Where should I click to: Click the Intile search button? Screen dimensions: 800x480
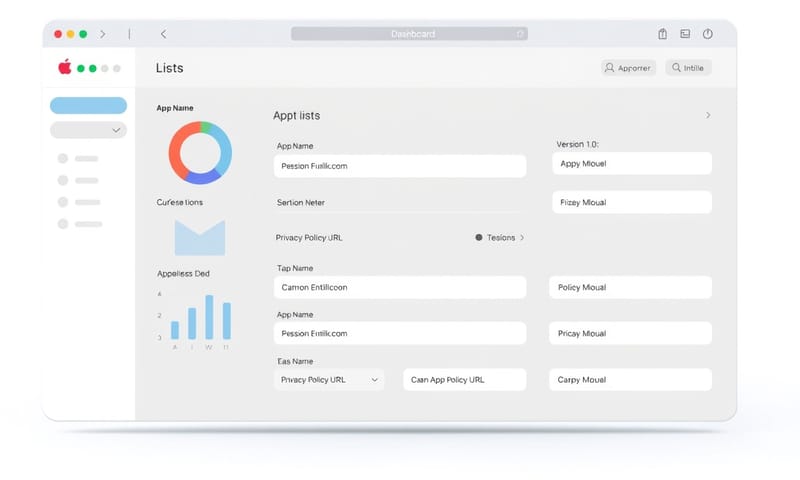[x=688, y=68]
